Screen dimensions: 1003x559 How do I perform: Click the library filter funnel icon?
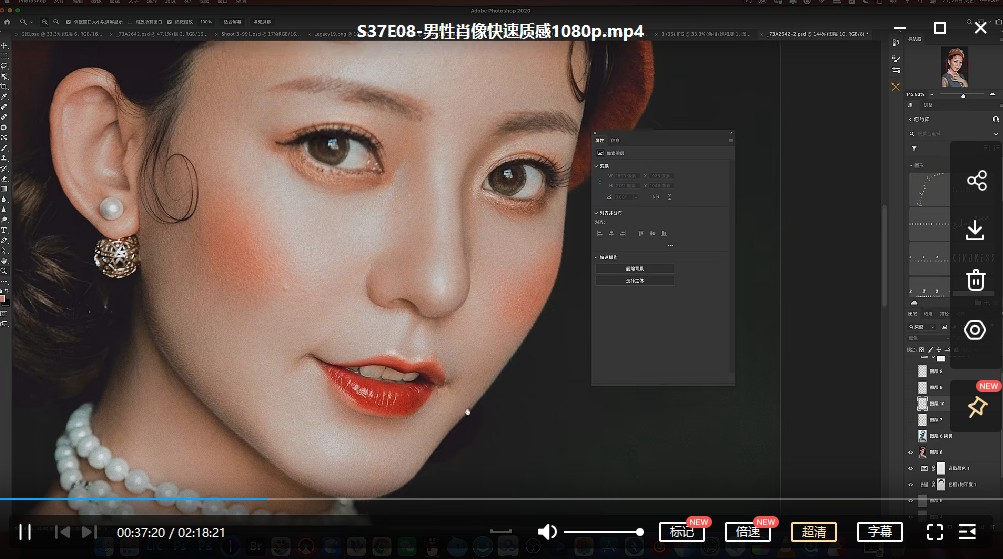coord(914,148)
